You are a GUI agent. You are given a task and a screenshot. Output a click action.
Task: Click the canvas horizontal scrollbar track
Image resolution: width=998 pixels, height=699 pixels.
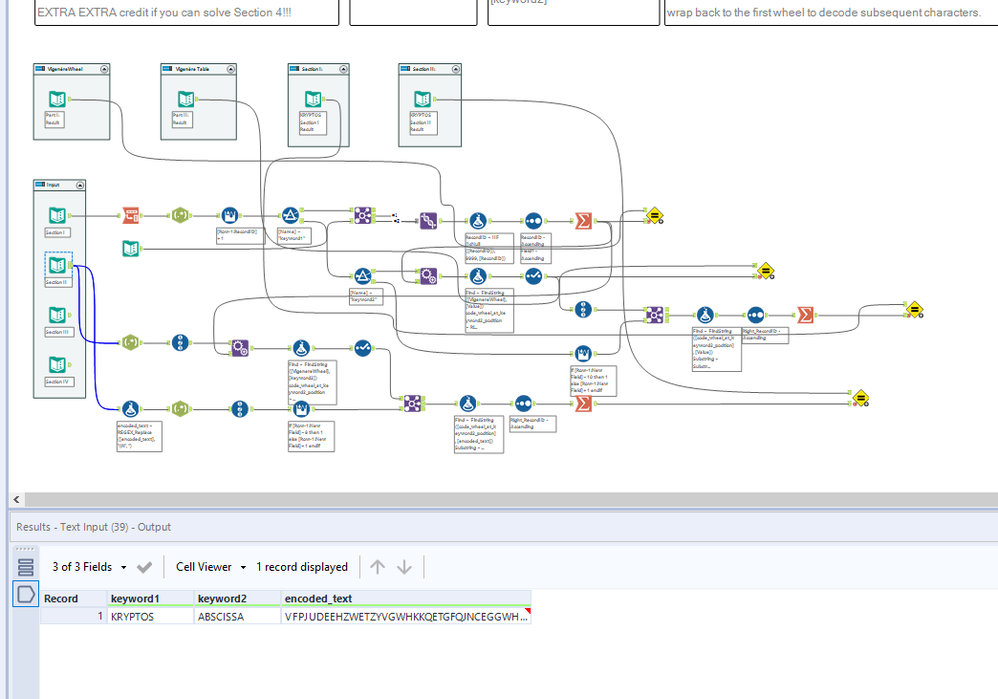(509, 500)
